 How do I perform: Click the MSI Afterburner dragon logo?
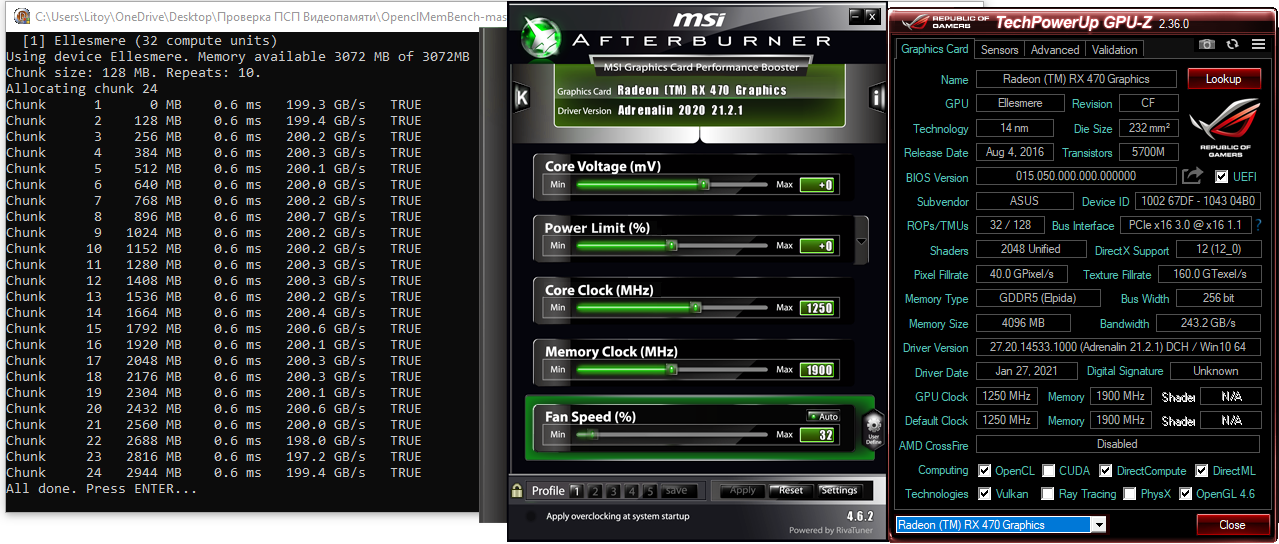[543, 35]
